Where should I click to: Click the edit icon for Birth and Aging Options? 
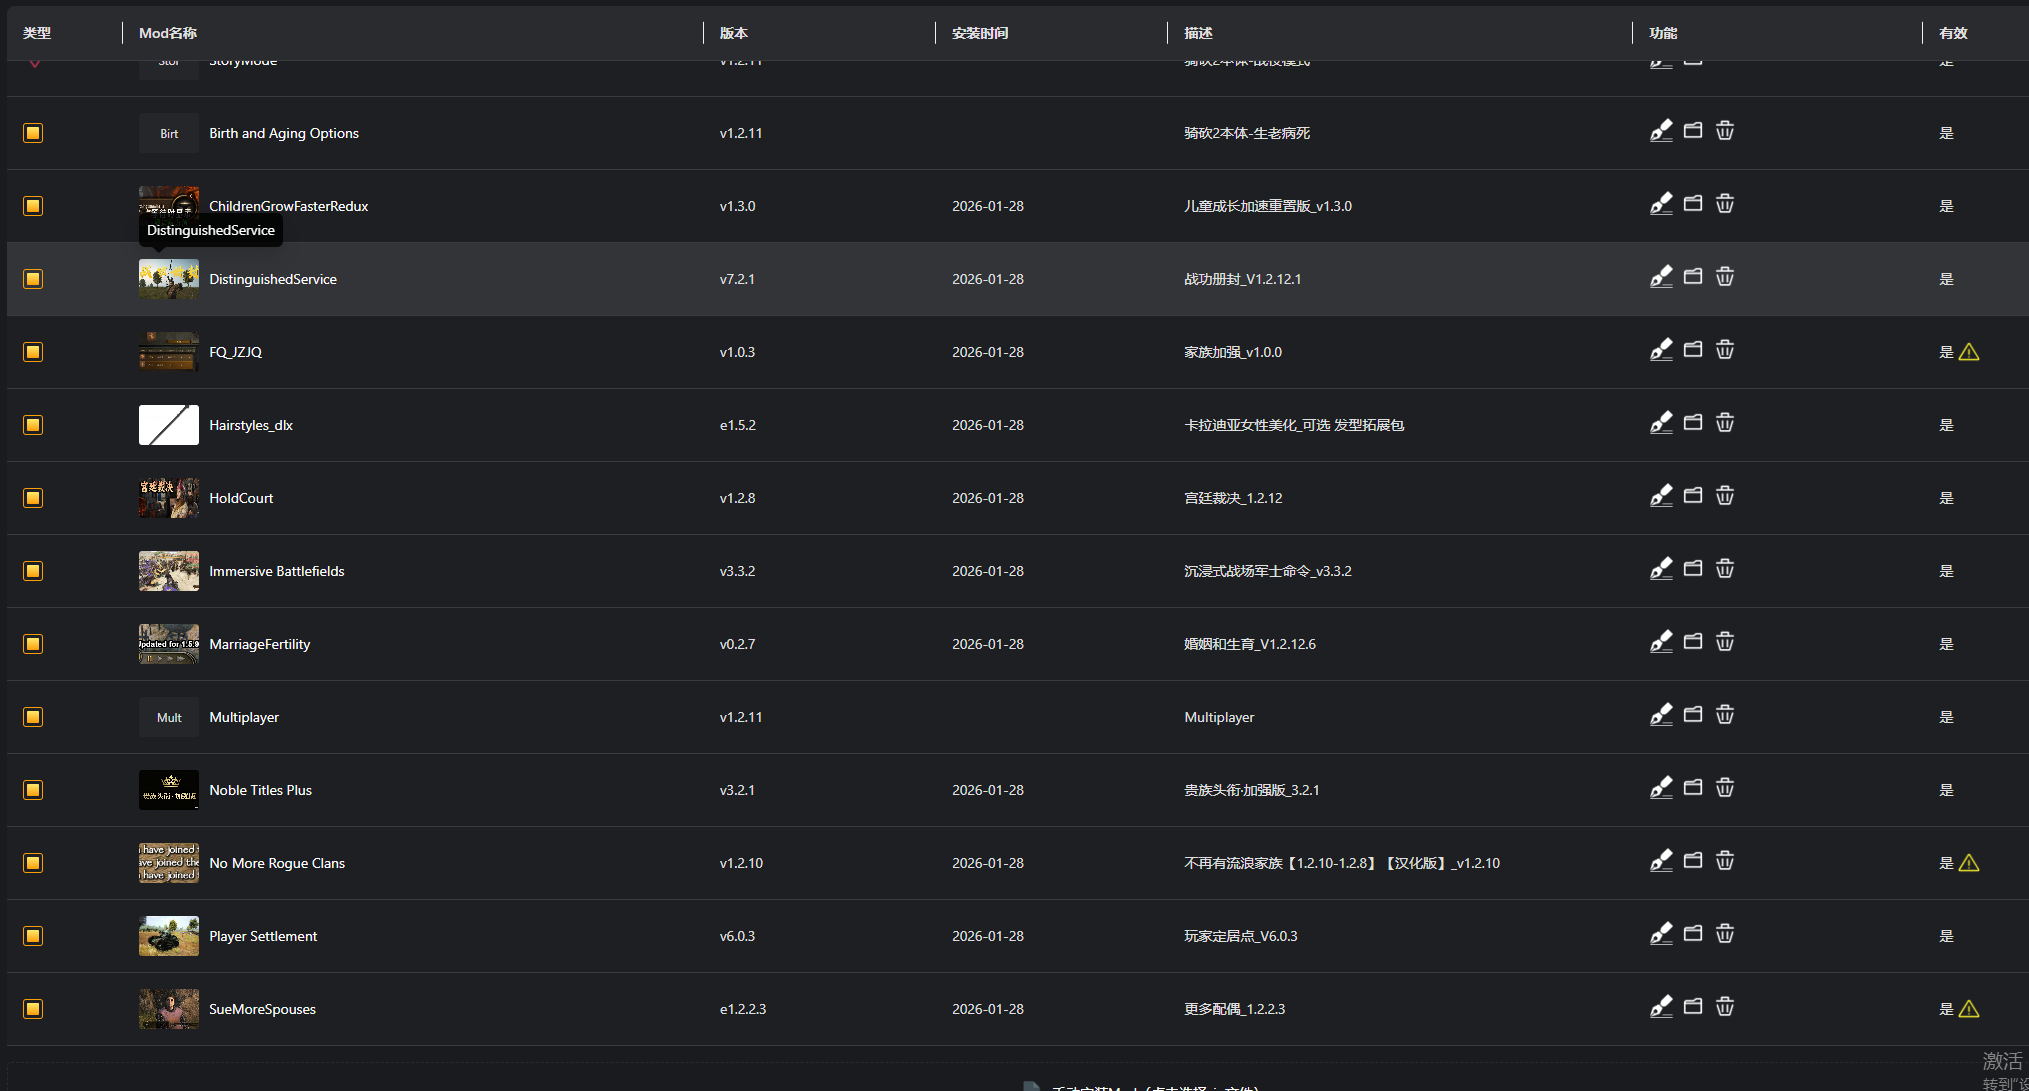pyautogui.click(x=1661, y=132)
